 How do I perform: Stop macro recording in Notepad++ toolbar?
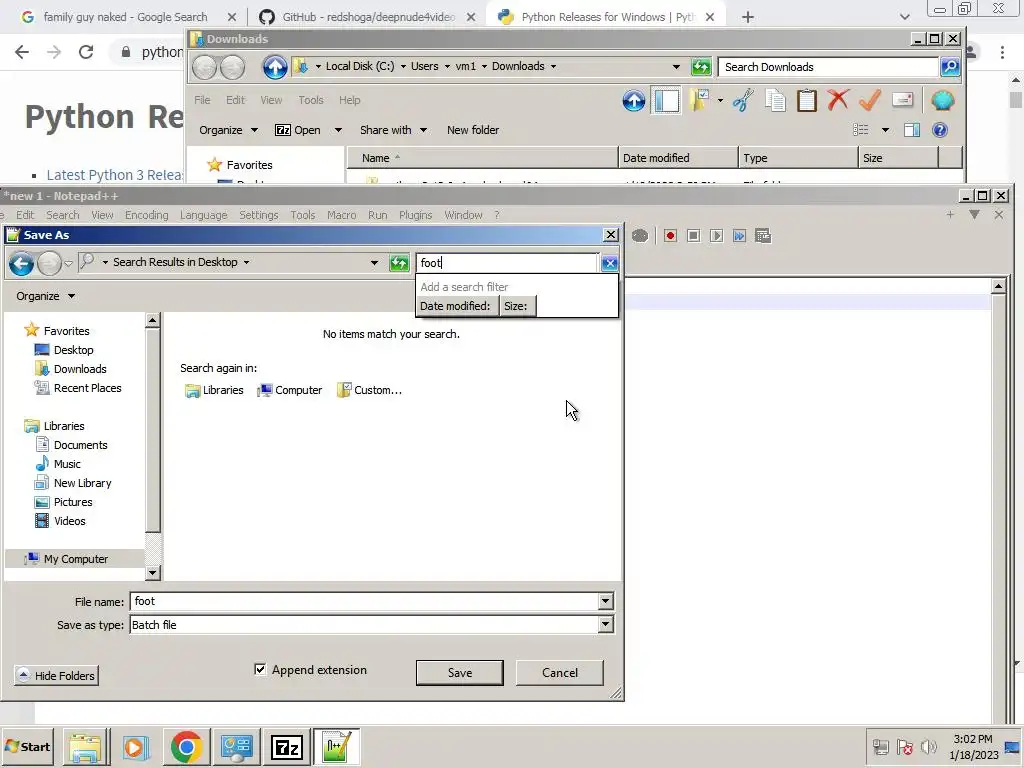(694, 236)
